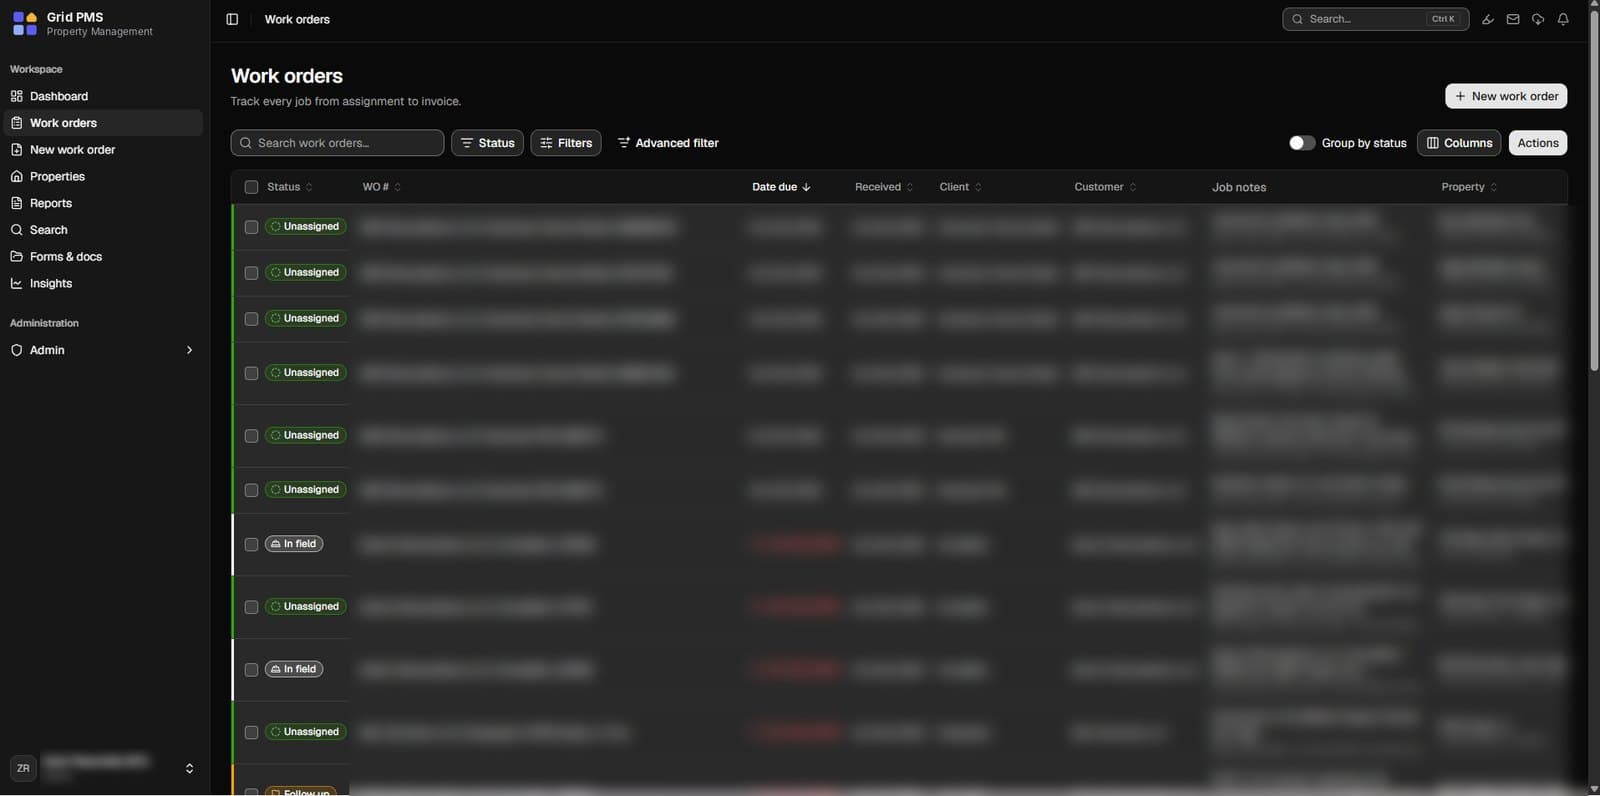Viewport: 1600px width, 796px height.
Task: Open the Actions menu
Action: 1538,143
